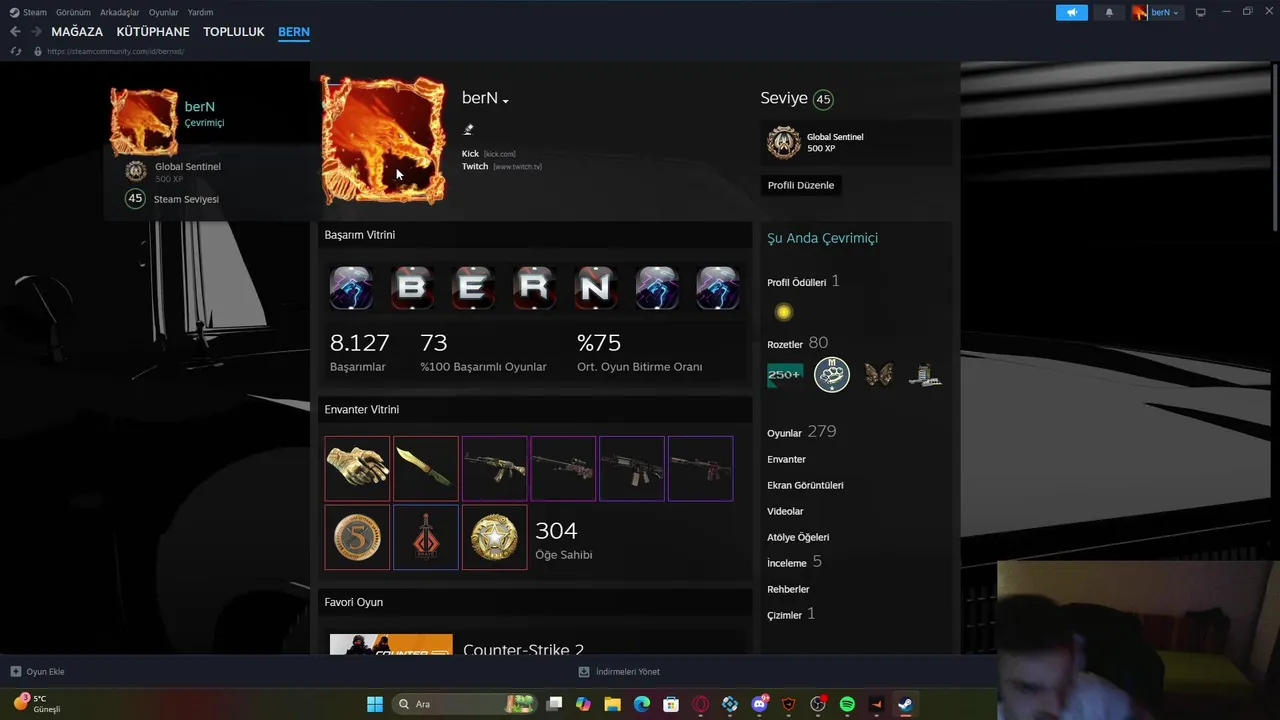Image resolution: width=1280 pixels, height=720 pixels.
Task: Open the Envanter link
Action: tap(786, 459)
